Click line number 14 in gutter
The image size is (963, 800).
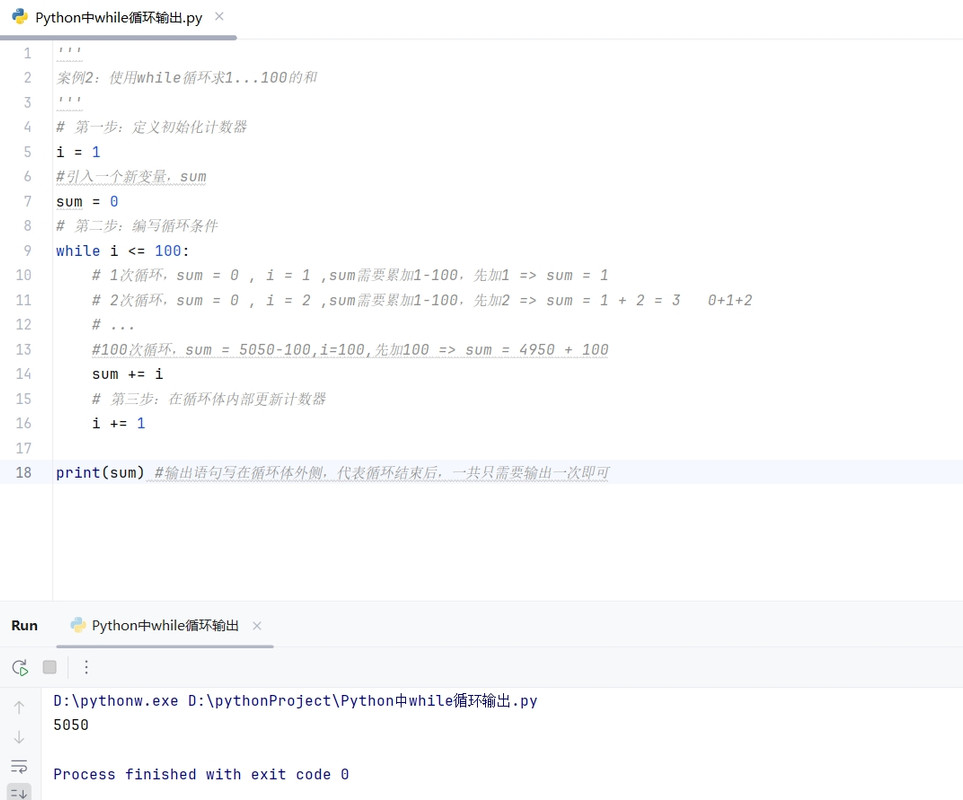tap(23, 374)
